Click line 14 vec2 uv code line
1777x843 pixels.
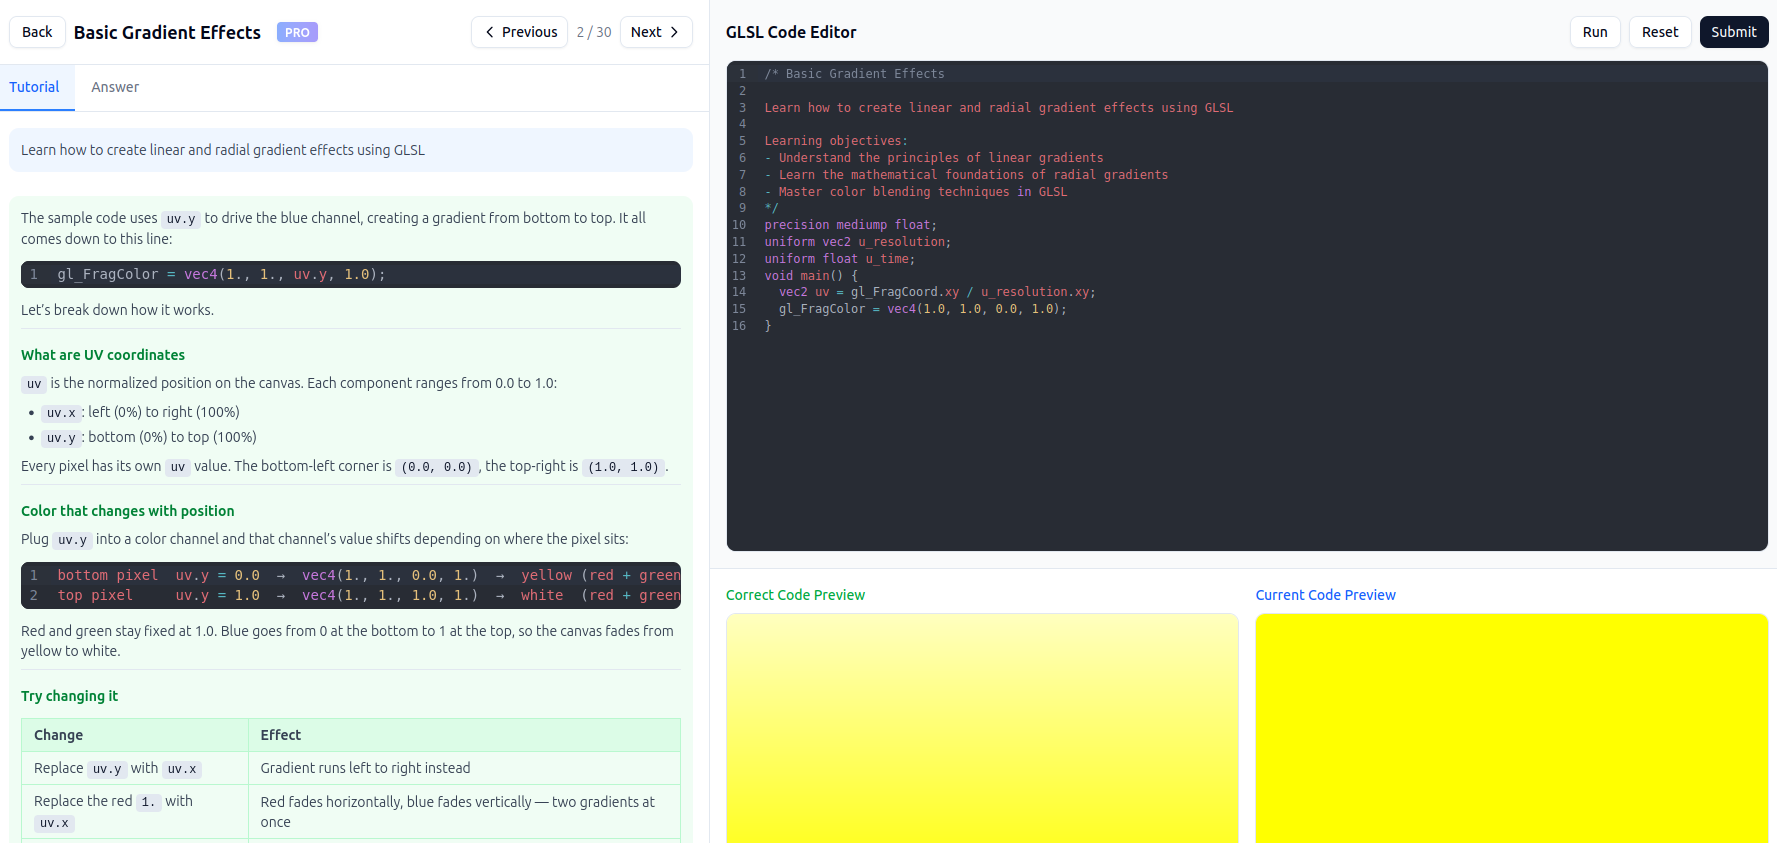tap(937, 292)
